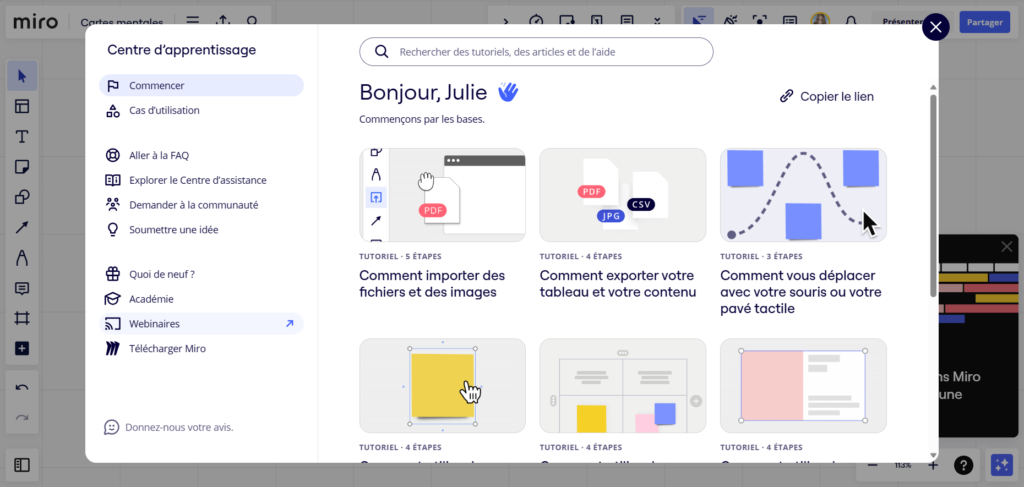Select the connection line arrow tool
This screenshot has height=487, width=1024.
click(x=22, y=227)
